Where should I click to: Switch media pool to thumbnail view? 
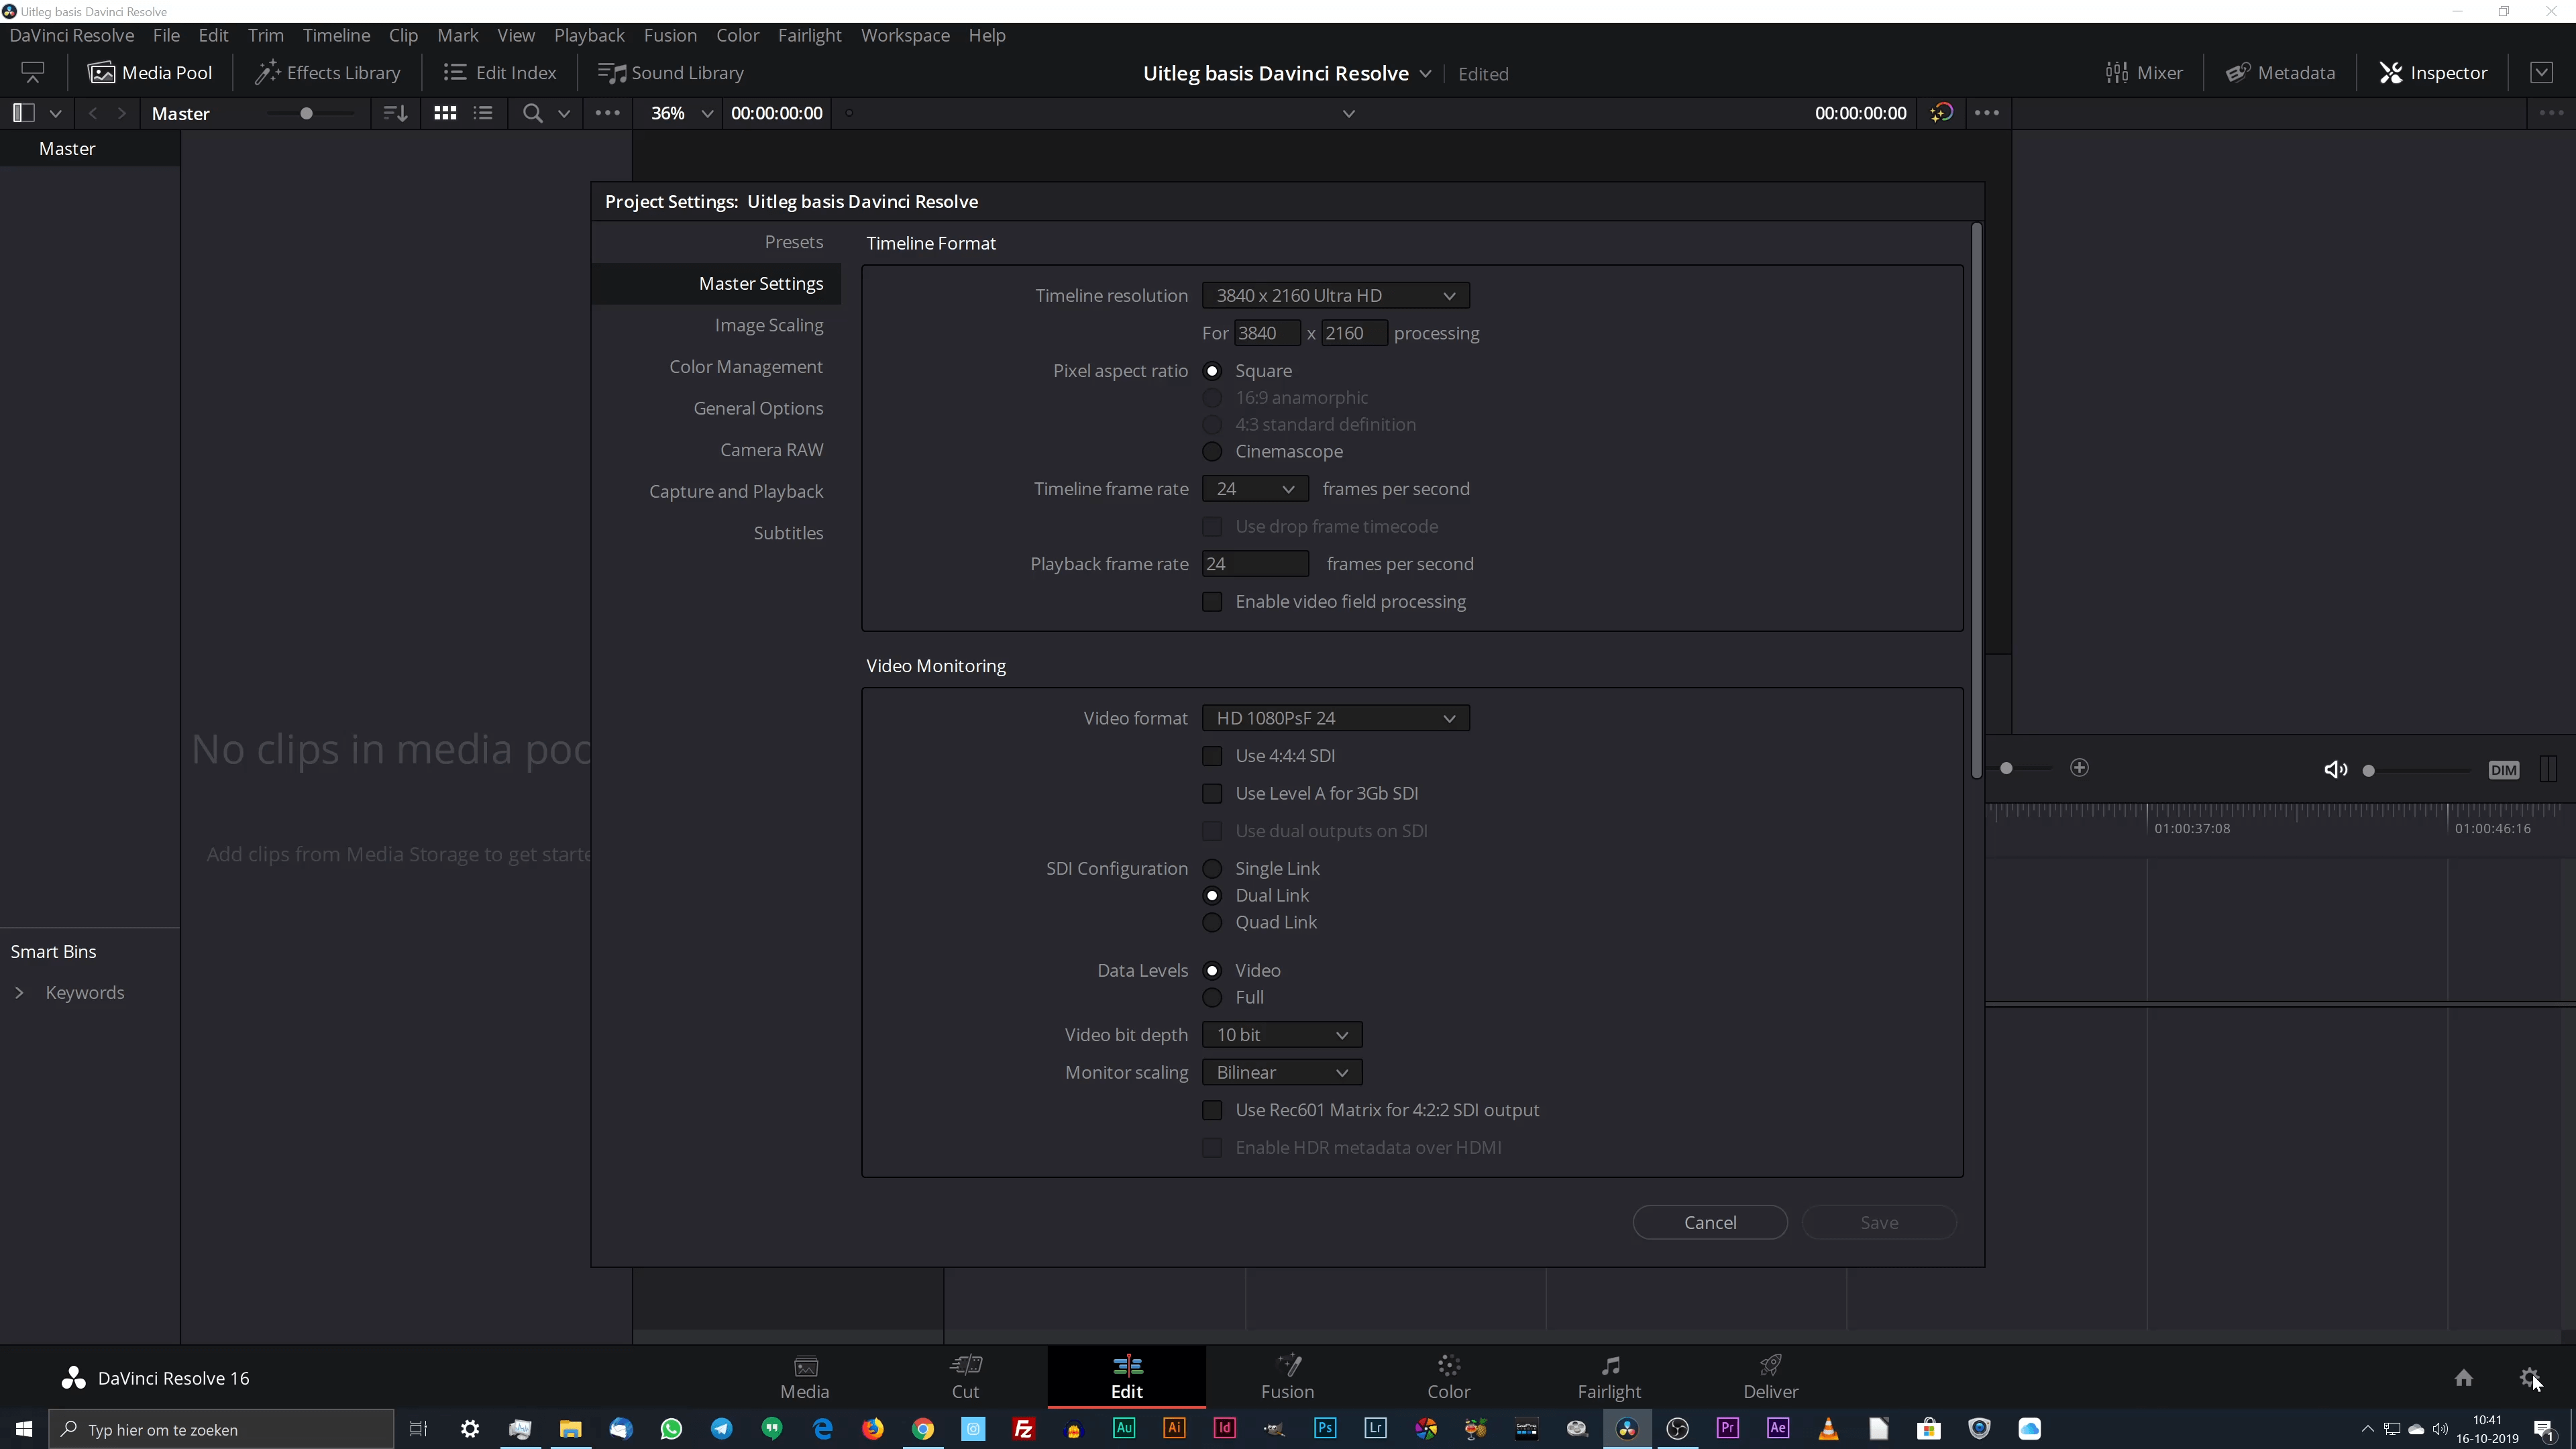(x=445, y=113)
